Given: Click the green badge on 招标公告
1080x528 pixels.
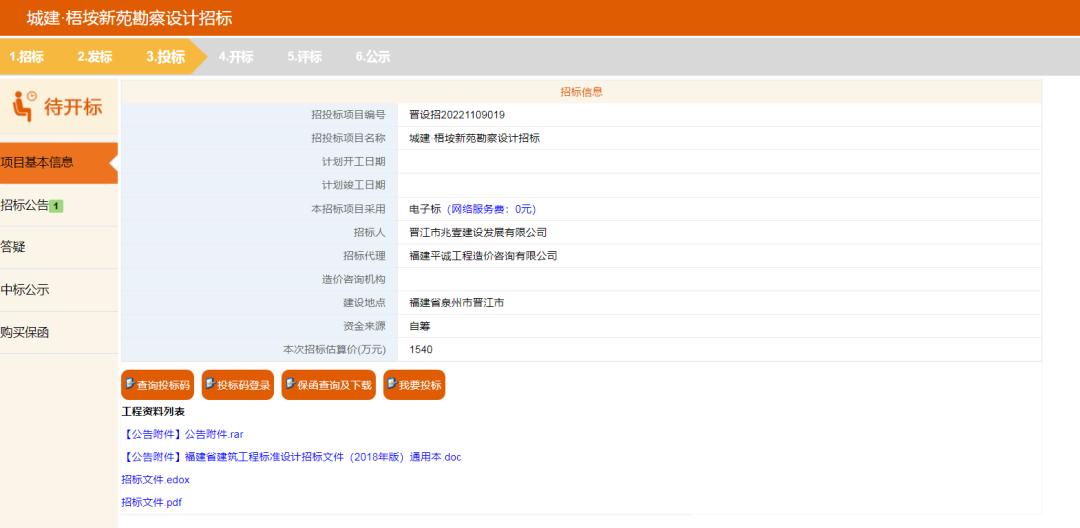Looking at the screenshot, I should click(x=56, y=206).
